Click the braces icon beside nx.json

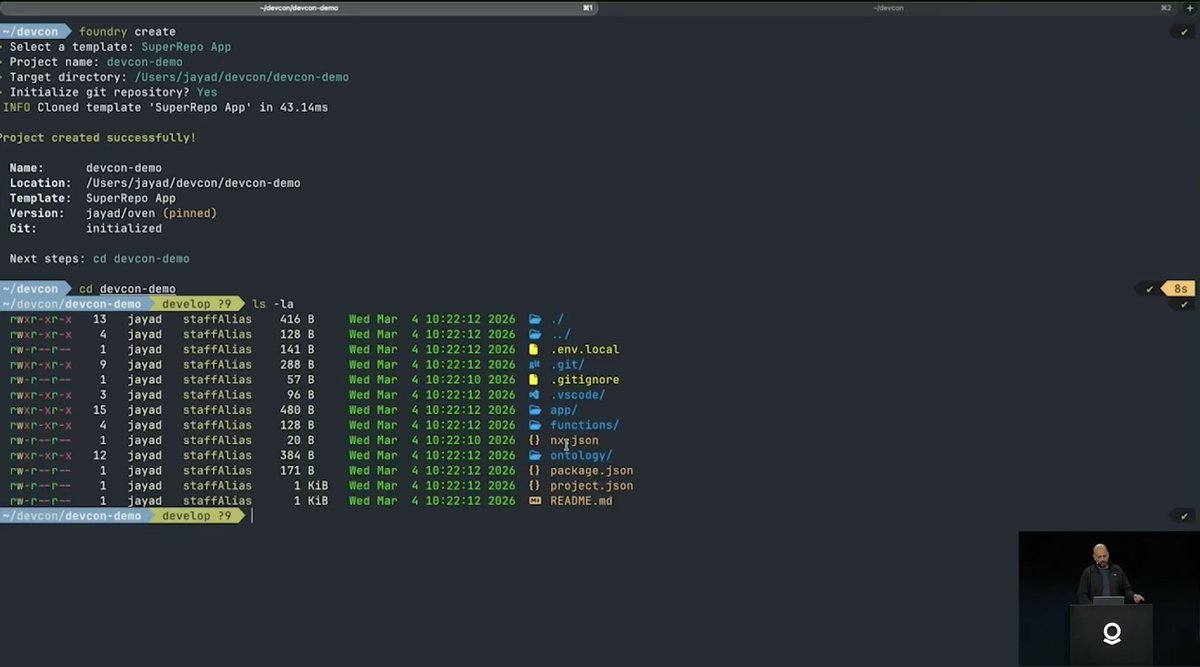click(x=535, y=440)
